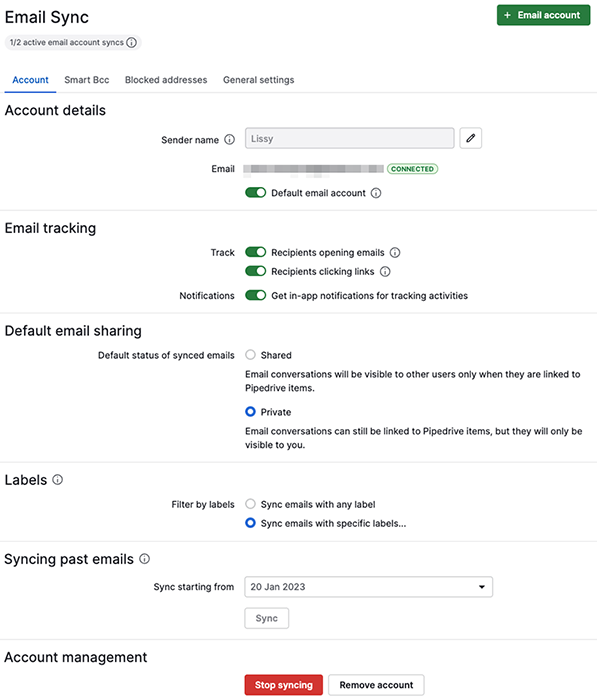Disable tracking of recipients opening emails

tap(255, 252)
